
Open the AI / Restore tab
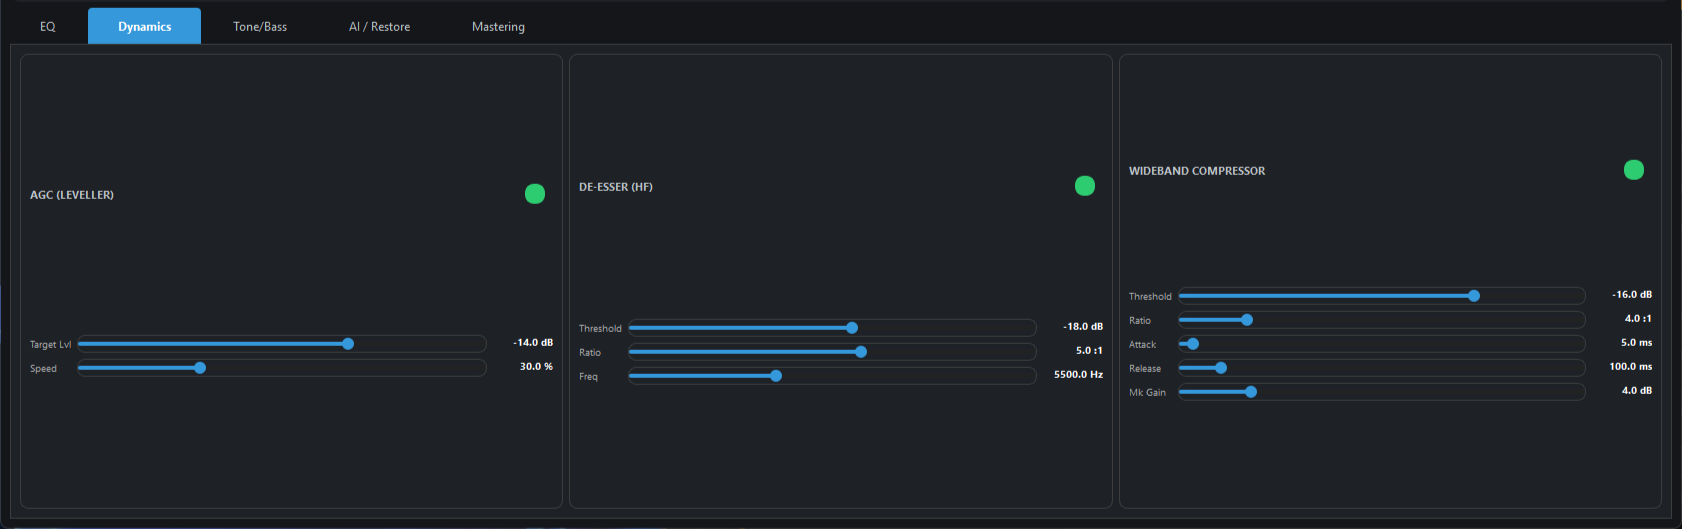pos(379,26)
